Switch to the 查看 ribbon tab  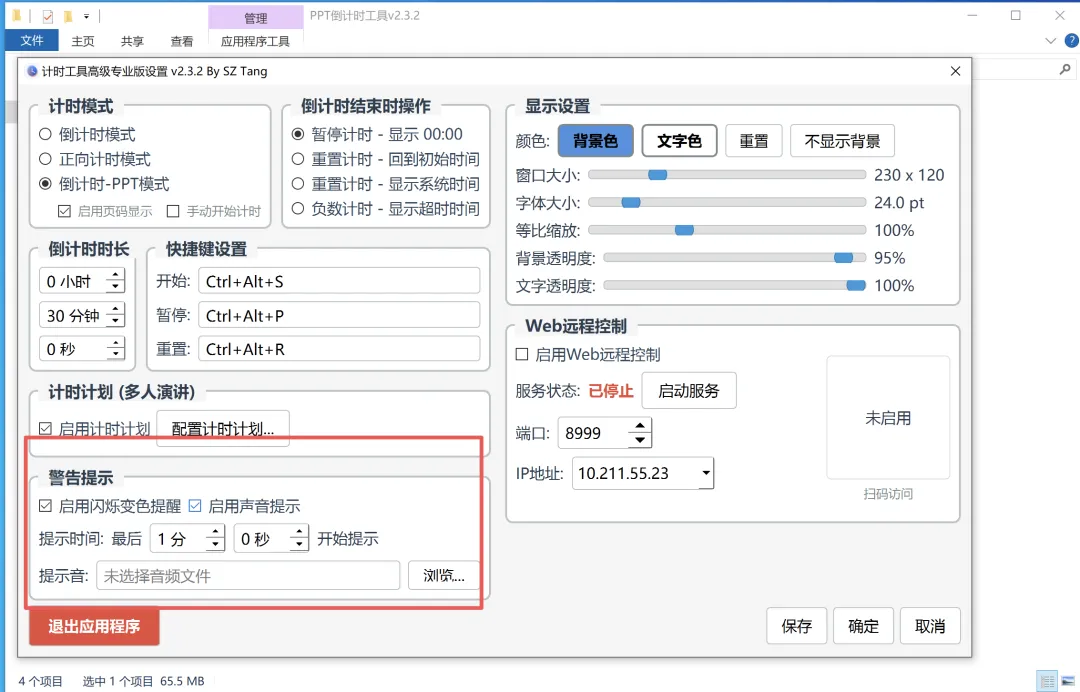coord(182,41)
